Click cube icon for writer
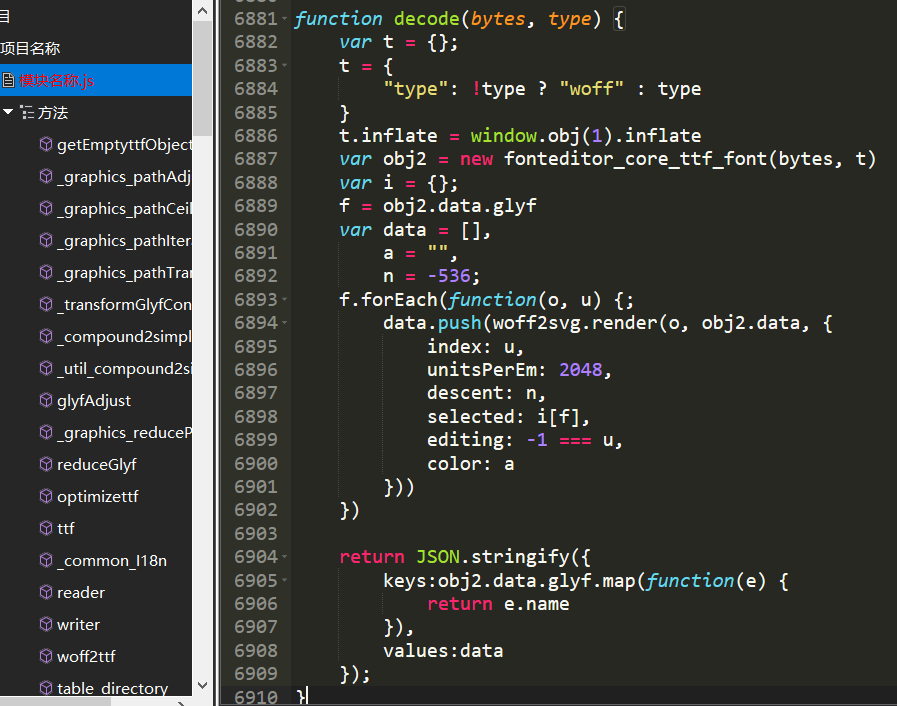The height and width of the screenshot is (706, 897). click(46, 624)
